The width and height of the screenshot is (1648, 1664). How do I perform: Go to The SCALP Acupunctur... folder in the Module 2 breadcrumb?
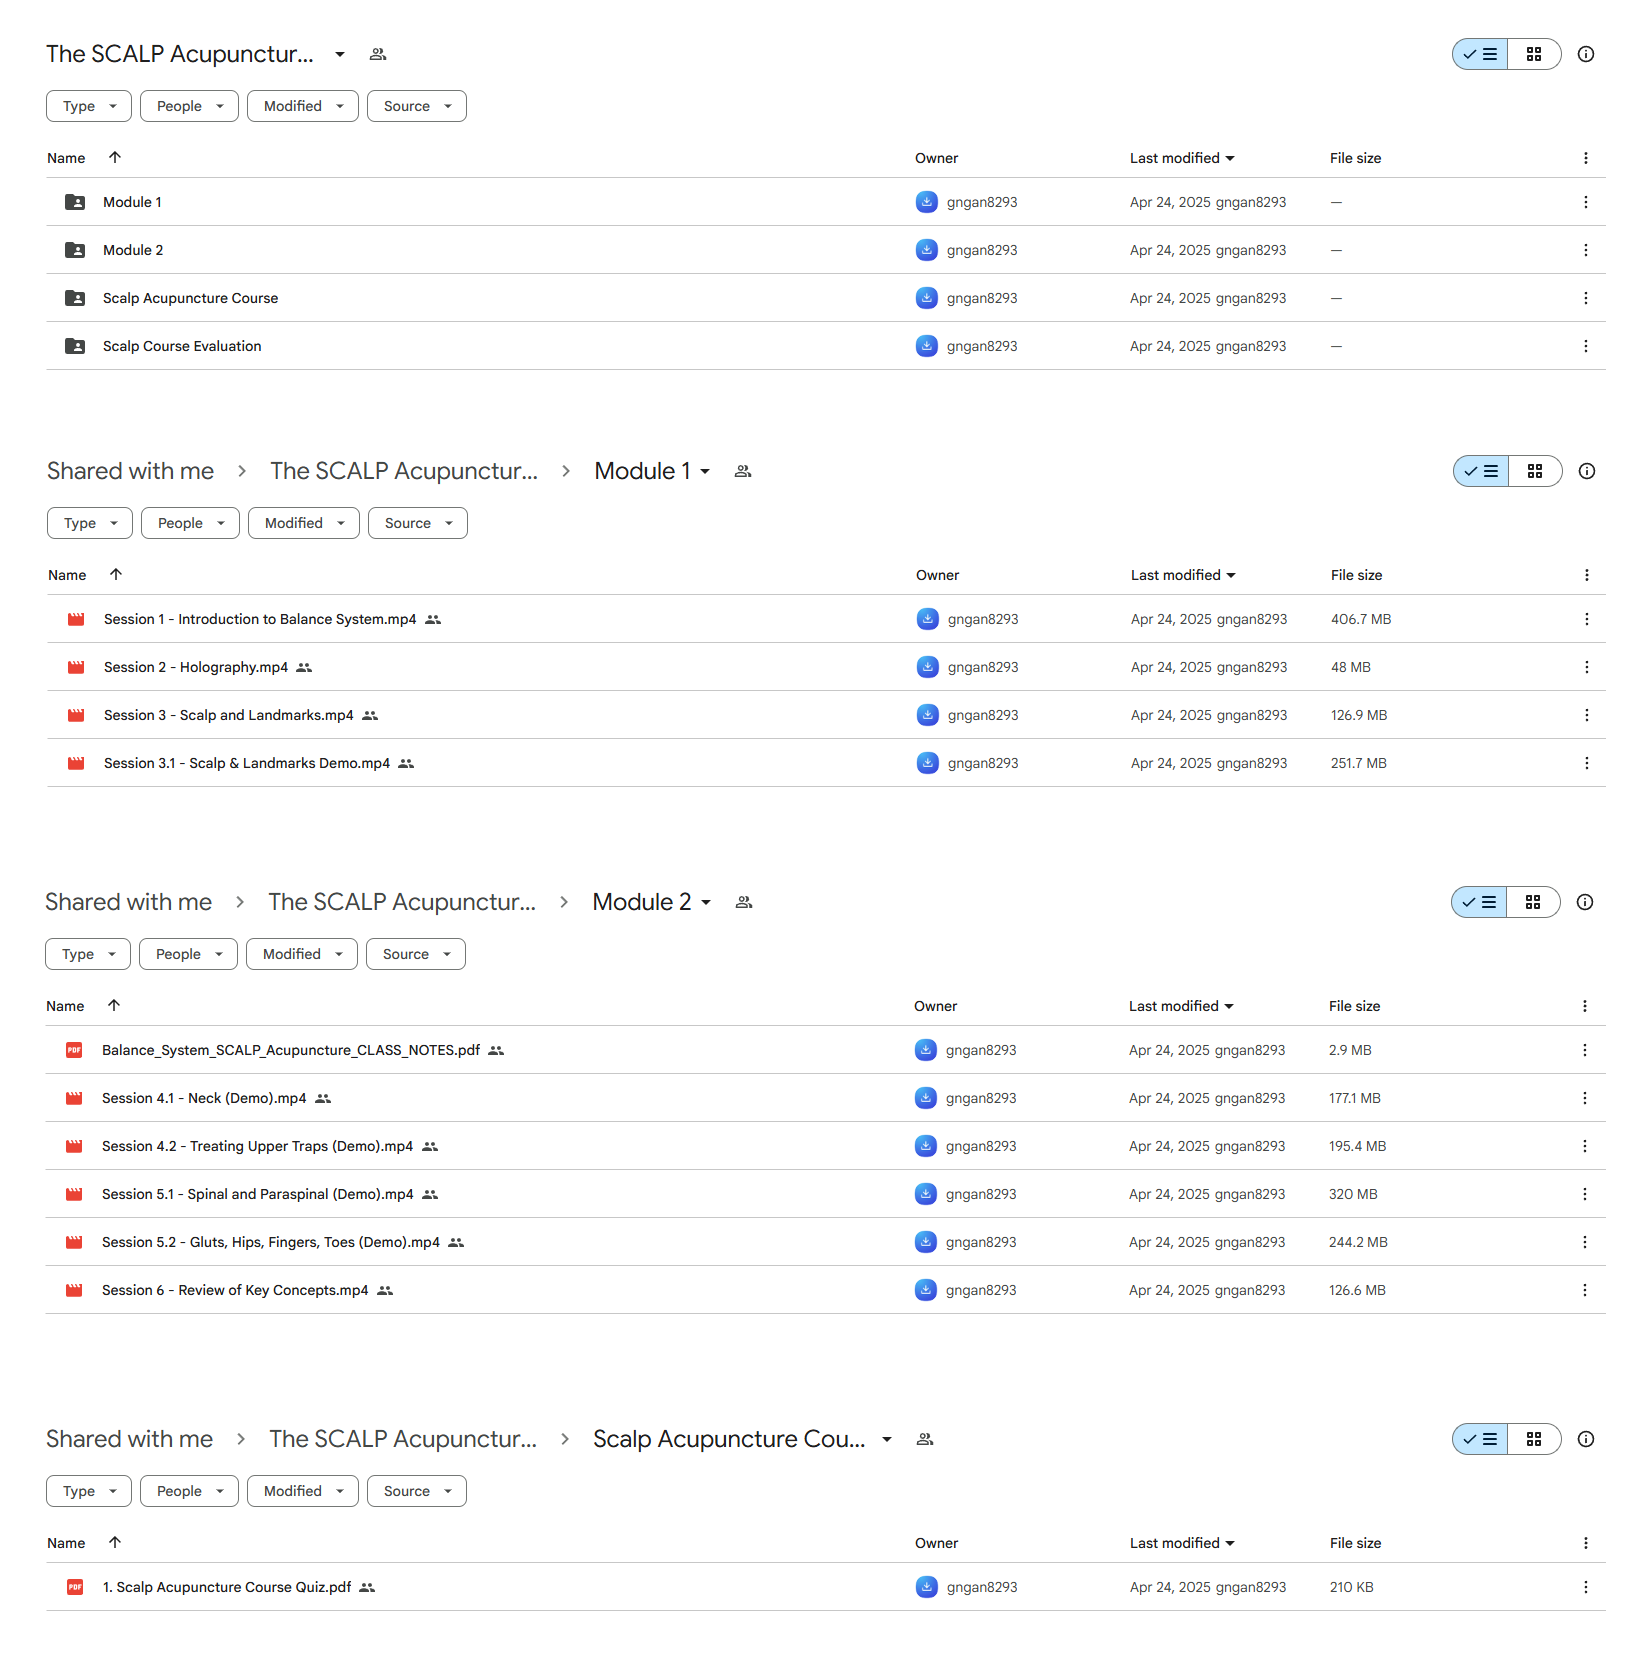point(402,902)
